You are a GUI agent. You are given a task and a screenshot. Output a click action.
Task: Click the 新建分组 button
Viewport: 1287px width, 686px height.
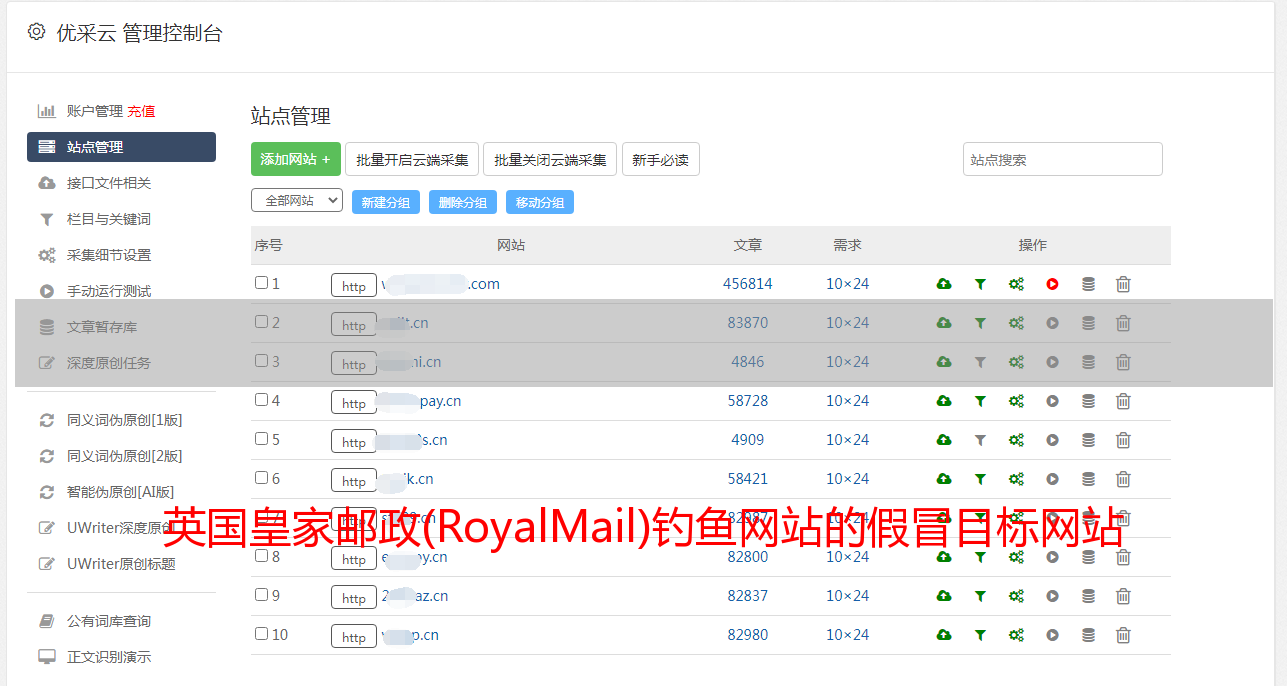(x=386, y=202)
